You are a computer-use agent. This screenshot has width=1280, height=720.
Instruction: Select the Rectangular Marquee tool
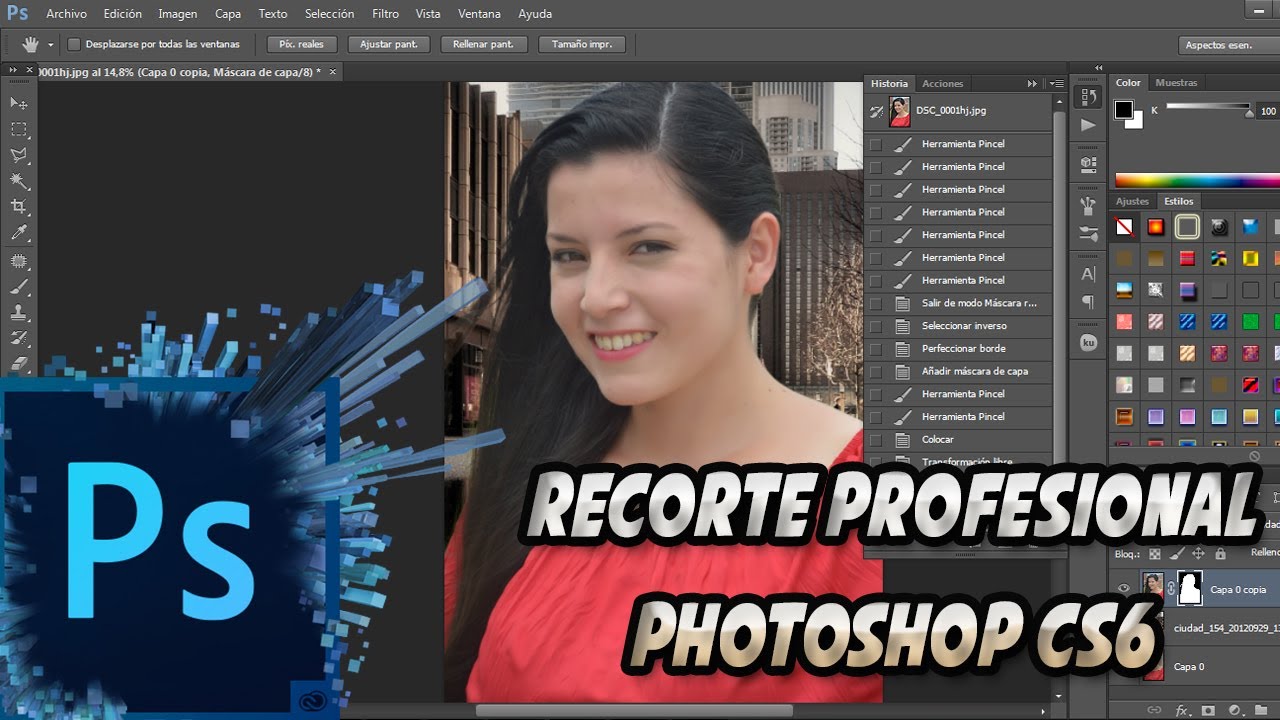(x=19, y=129)
